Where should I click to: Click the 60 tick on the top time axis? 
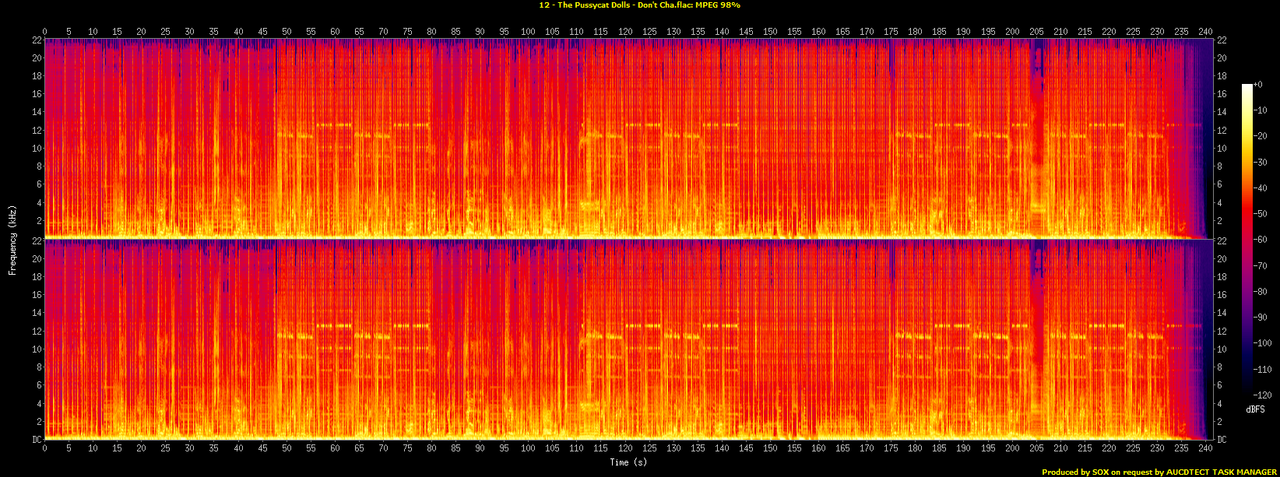[x=335, y=32]
